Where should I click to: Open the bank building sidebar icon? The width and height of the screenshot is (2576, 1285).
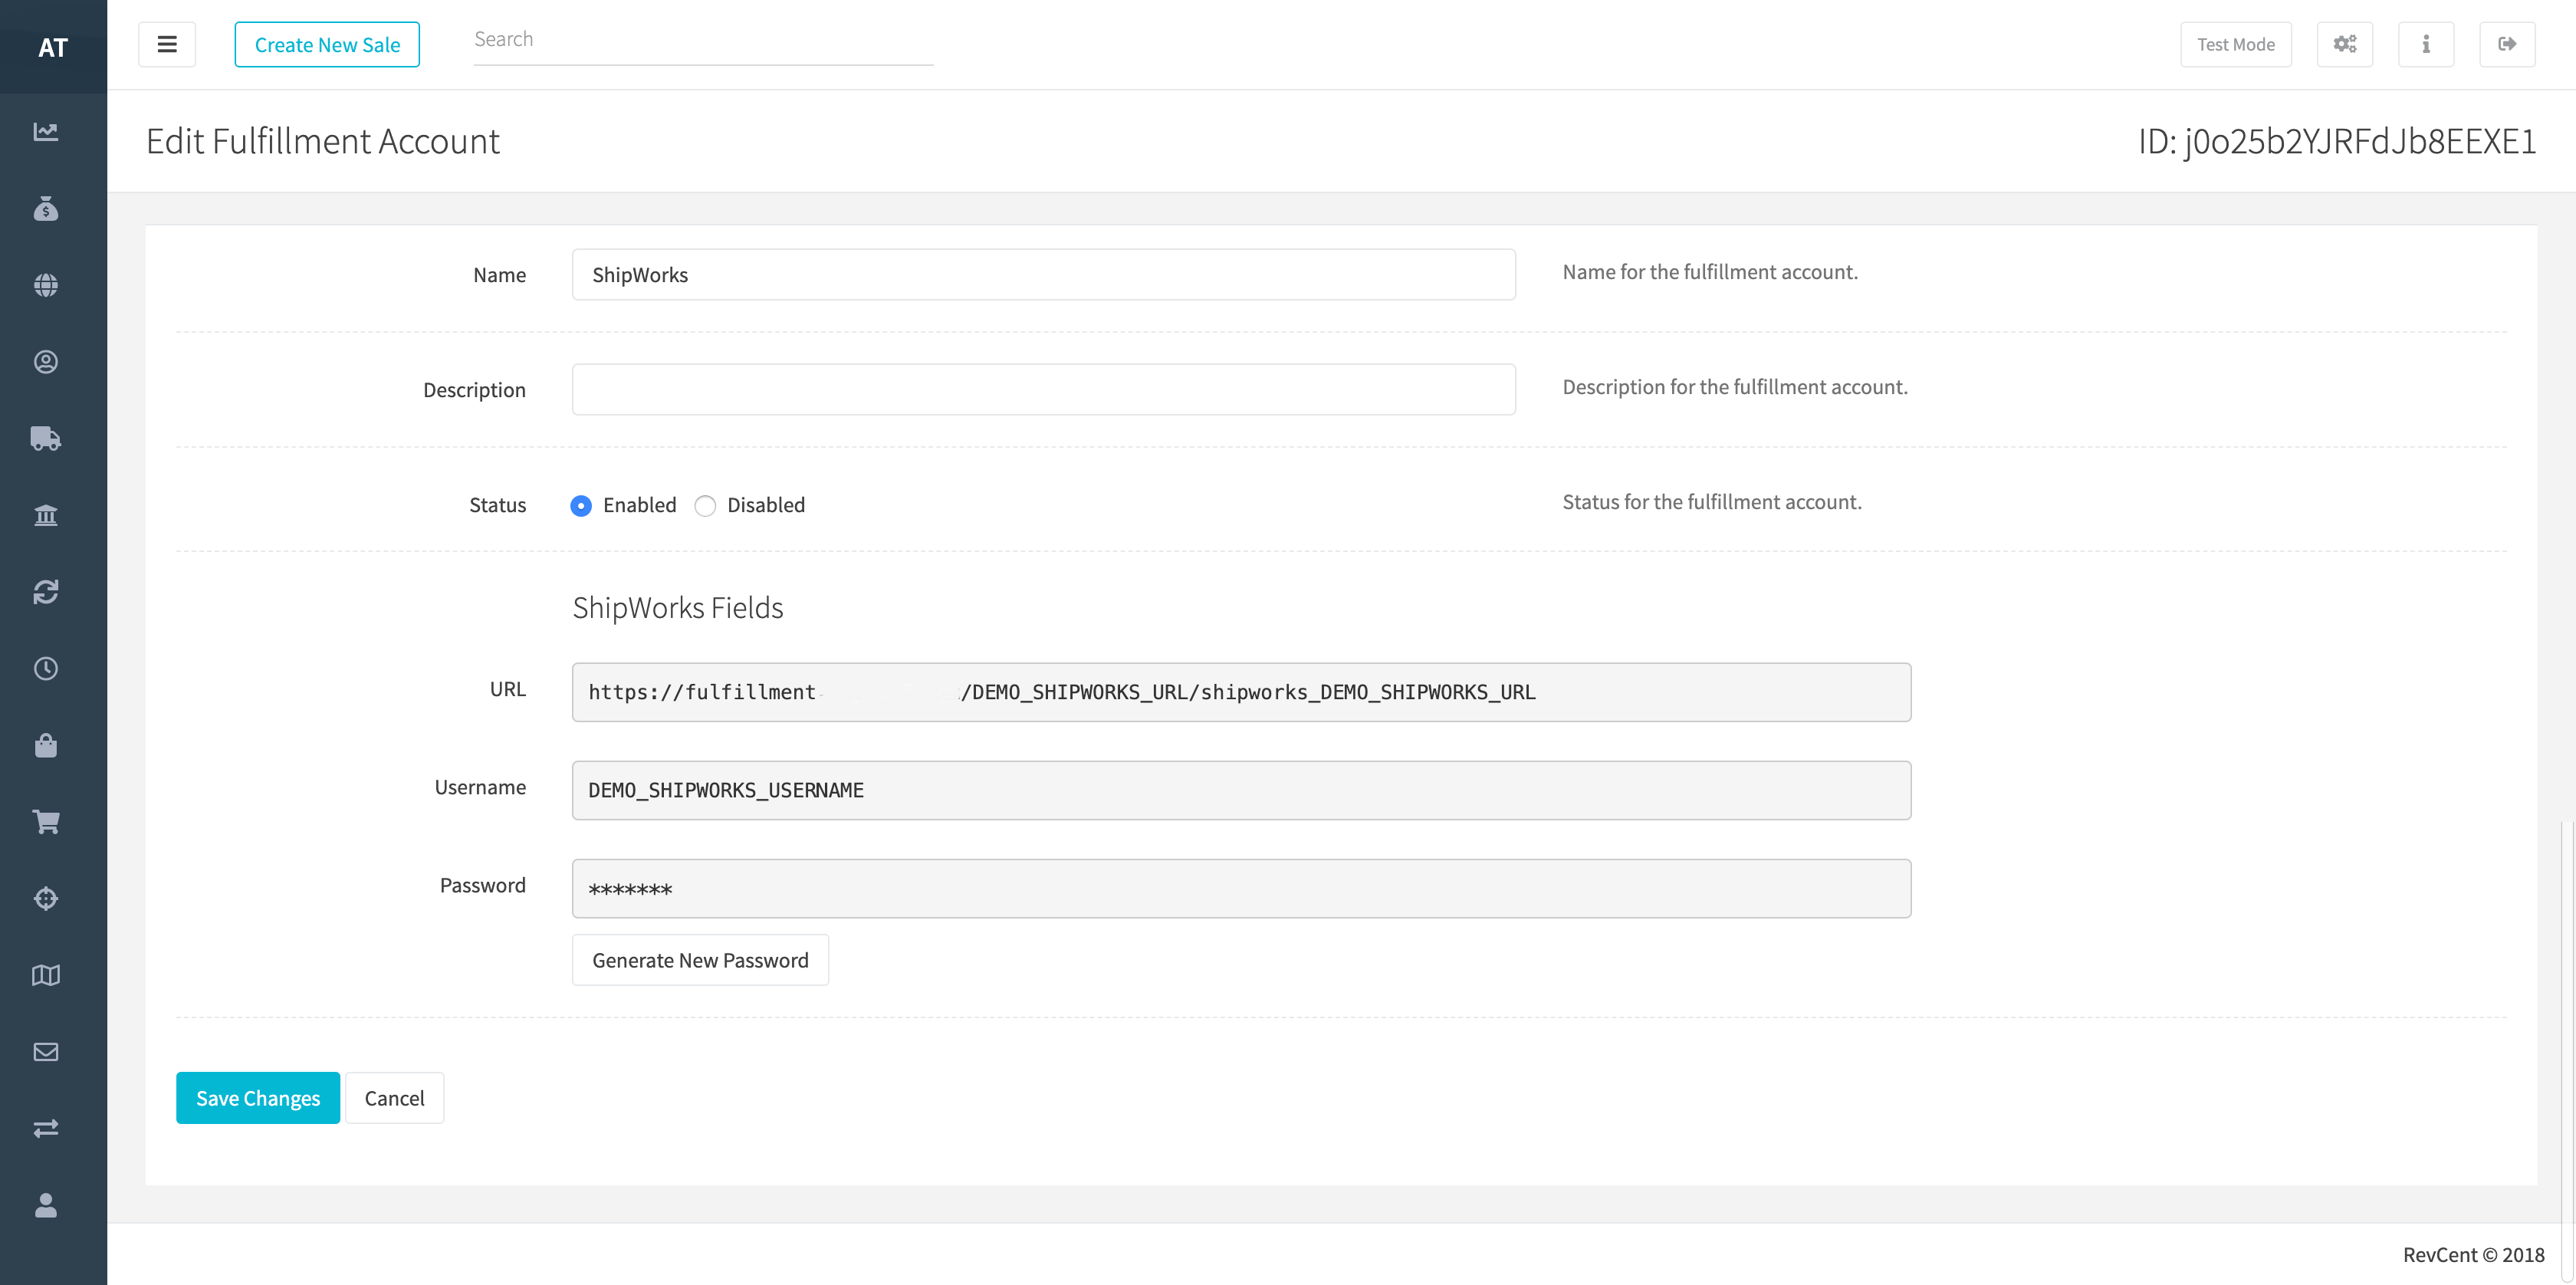click(x=46, y=515)
